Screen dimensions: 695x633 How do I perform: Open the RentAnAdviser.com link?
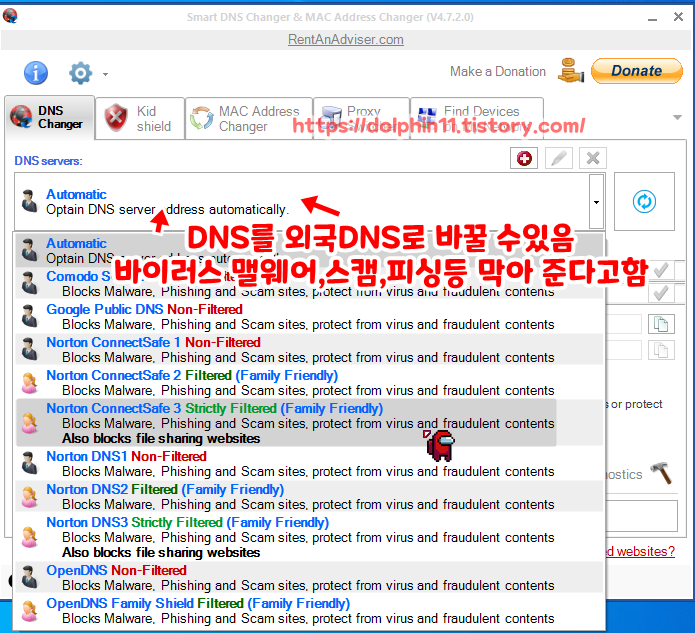tap(346, 39)
